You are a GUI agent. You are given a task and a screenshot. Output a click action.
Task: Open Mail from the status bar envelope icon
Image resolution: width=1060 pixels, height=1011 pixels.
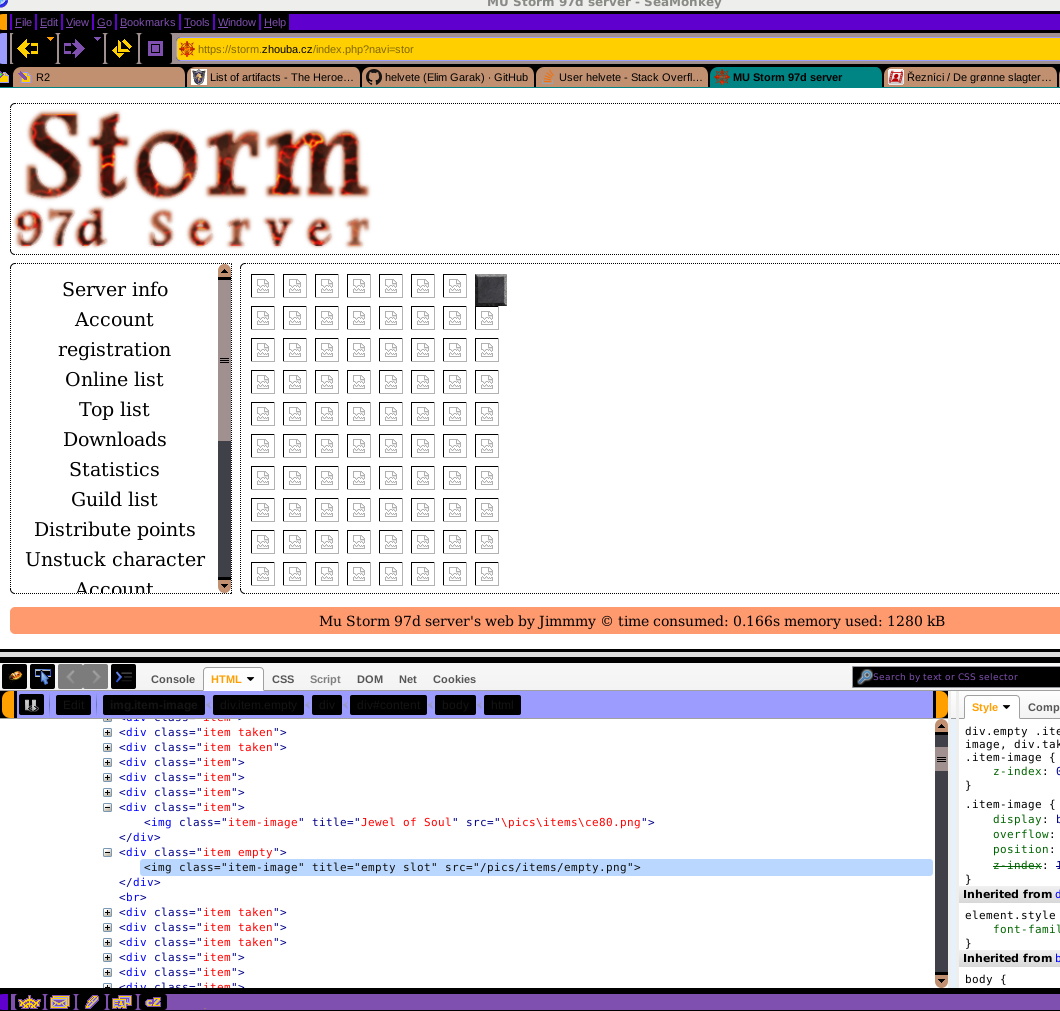59,1001
